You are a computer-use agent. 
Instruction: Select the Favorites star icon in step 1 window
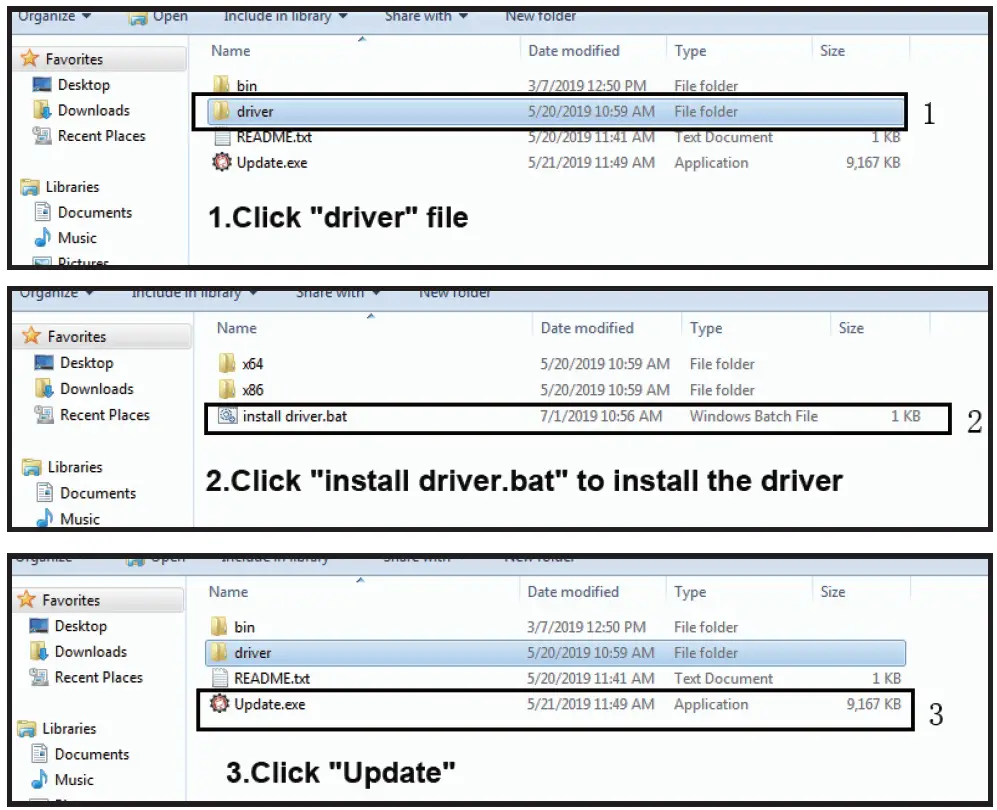click(29, 58)
